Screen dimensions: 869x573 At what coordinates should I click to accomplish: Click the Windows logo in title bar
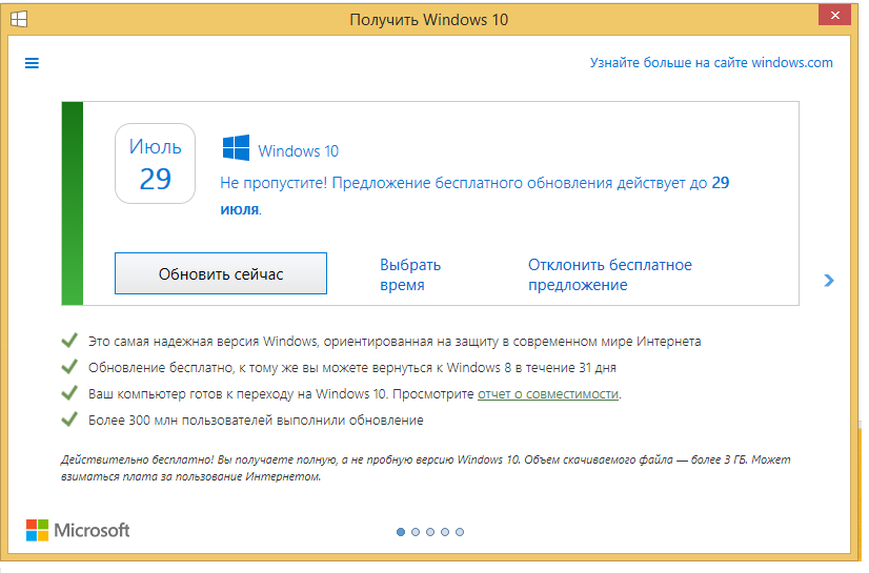click(x=19, y=19)
